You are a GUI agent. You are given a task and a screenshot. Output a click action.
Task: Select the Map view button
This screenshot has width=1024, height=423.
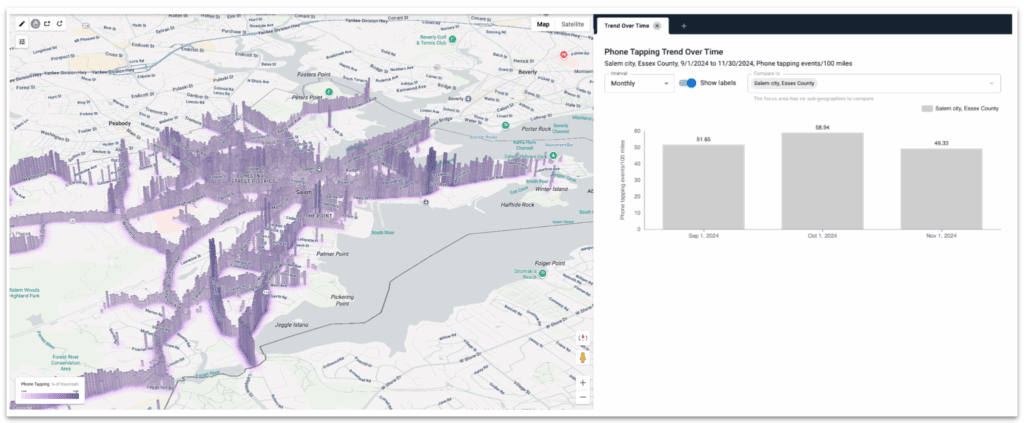tap(543, 23)
